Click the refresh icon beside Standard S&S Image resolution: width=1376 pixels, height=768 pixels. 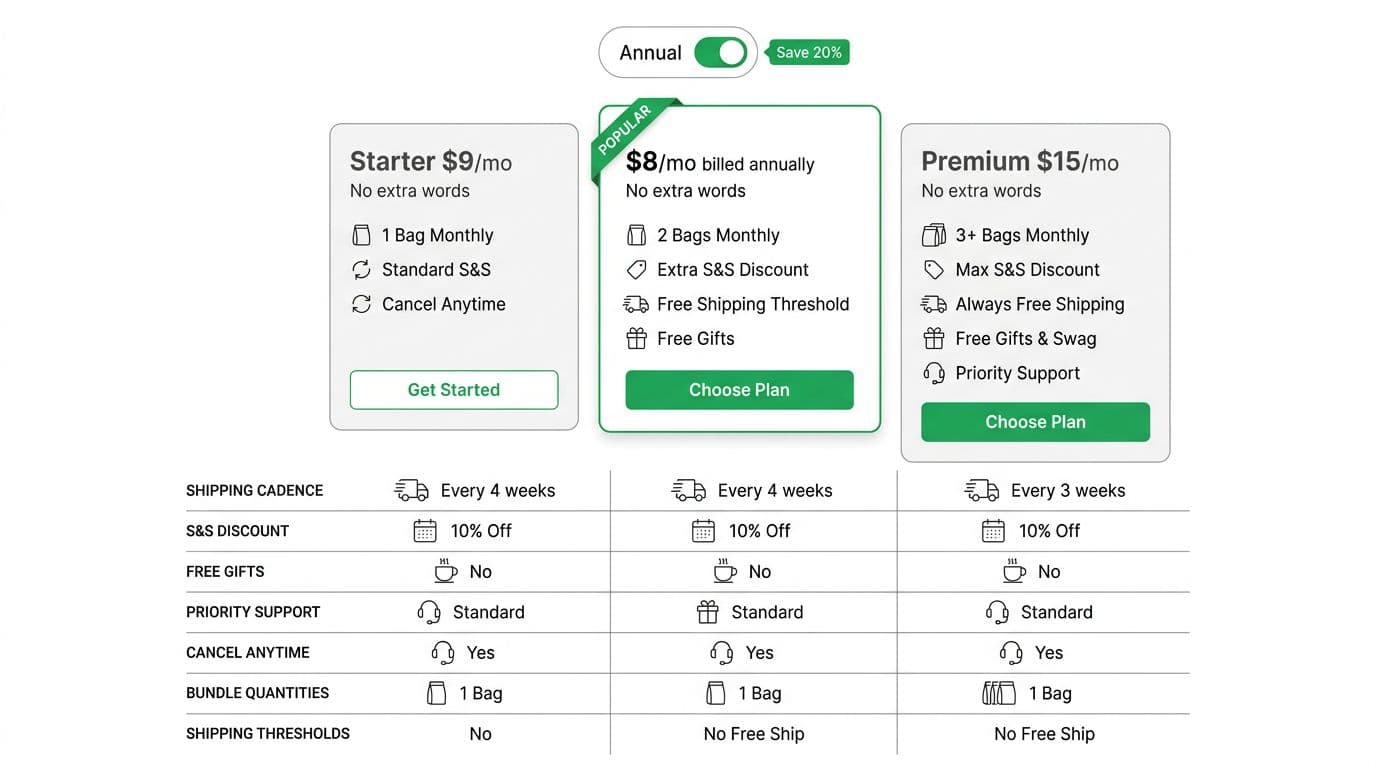point(361,269)
